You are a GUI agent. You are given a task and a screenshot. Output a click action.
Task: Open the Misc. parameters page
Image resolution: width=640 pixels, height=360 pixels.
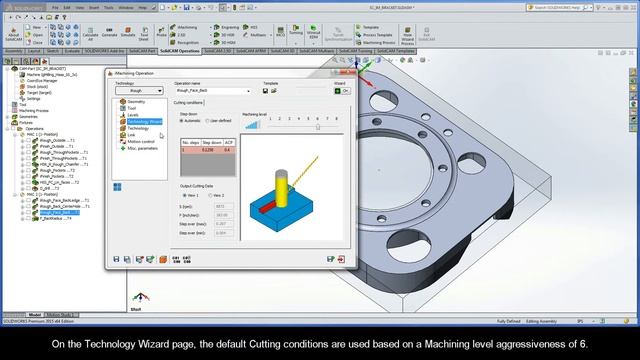pyautogui.click(x=142, y=148)
